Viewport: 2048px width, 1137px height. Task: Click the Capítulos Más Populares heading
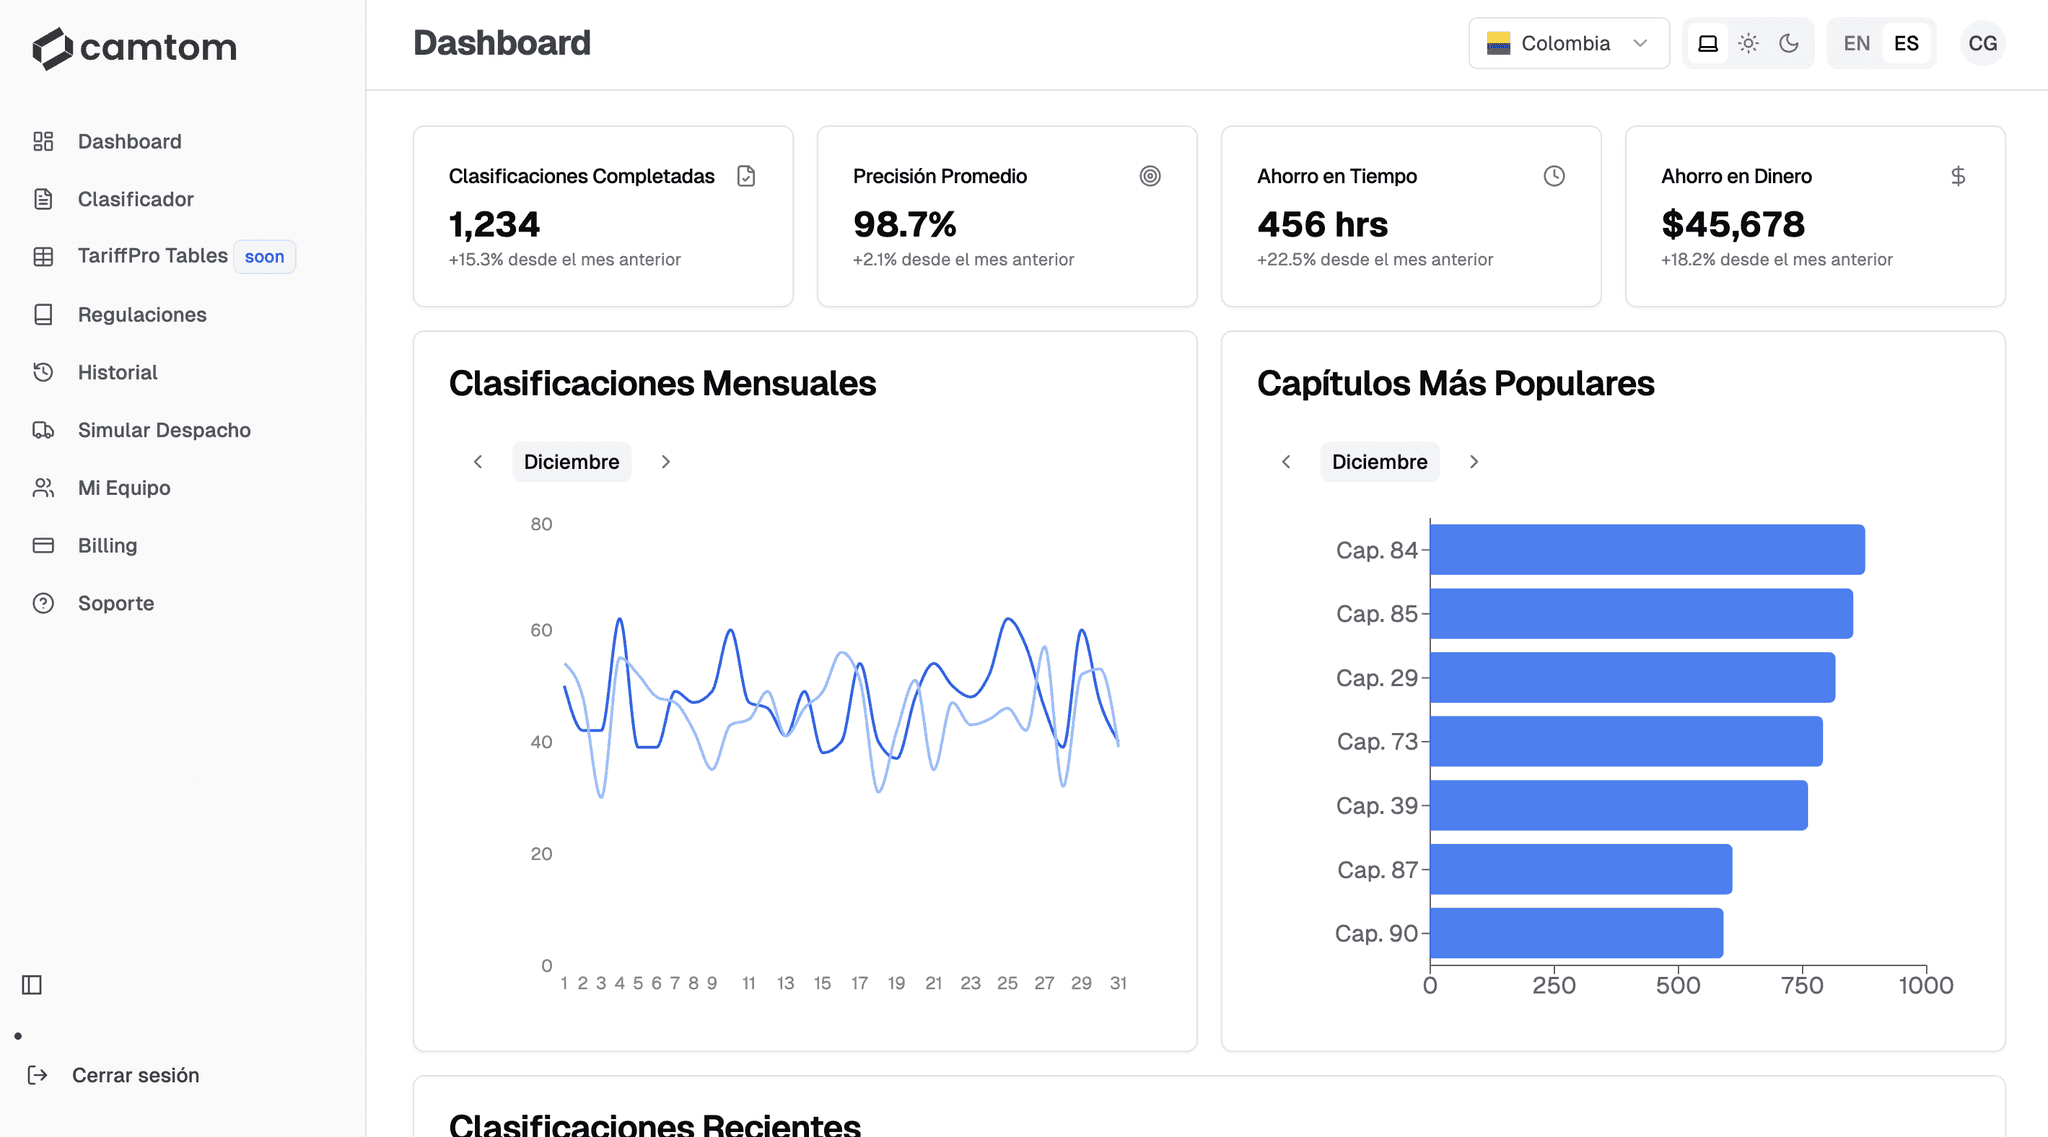pyautogui.click(x=1456, y=384)
